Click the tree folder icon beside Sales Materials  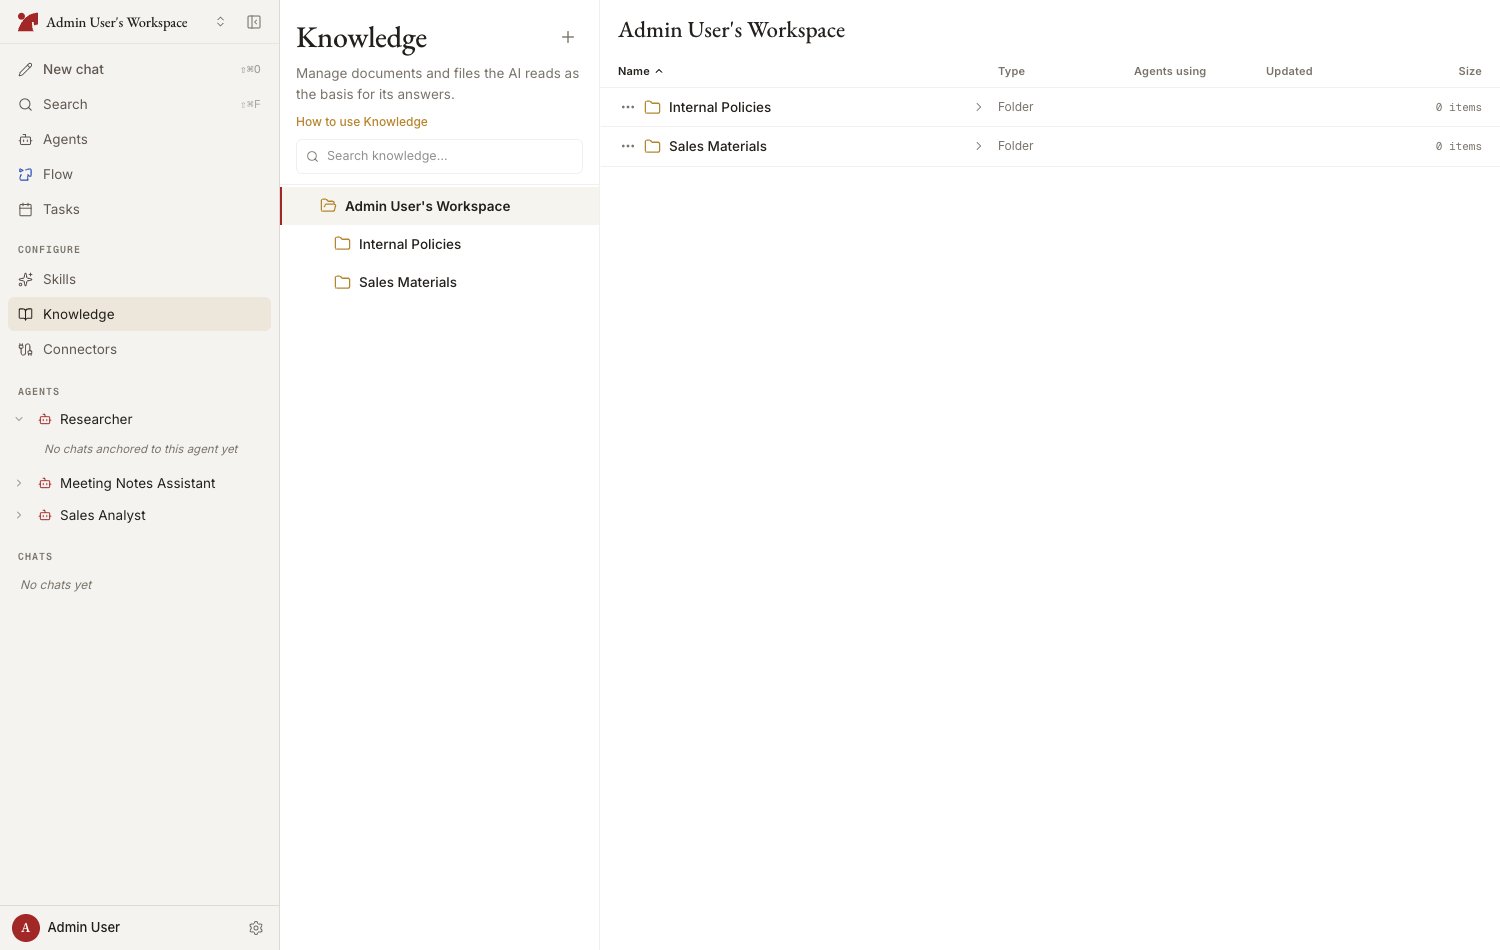[342, 281]
